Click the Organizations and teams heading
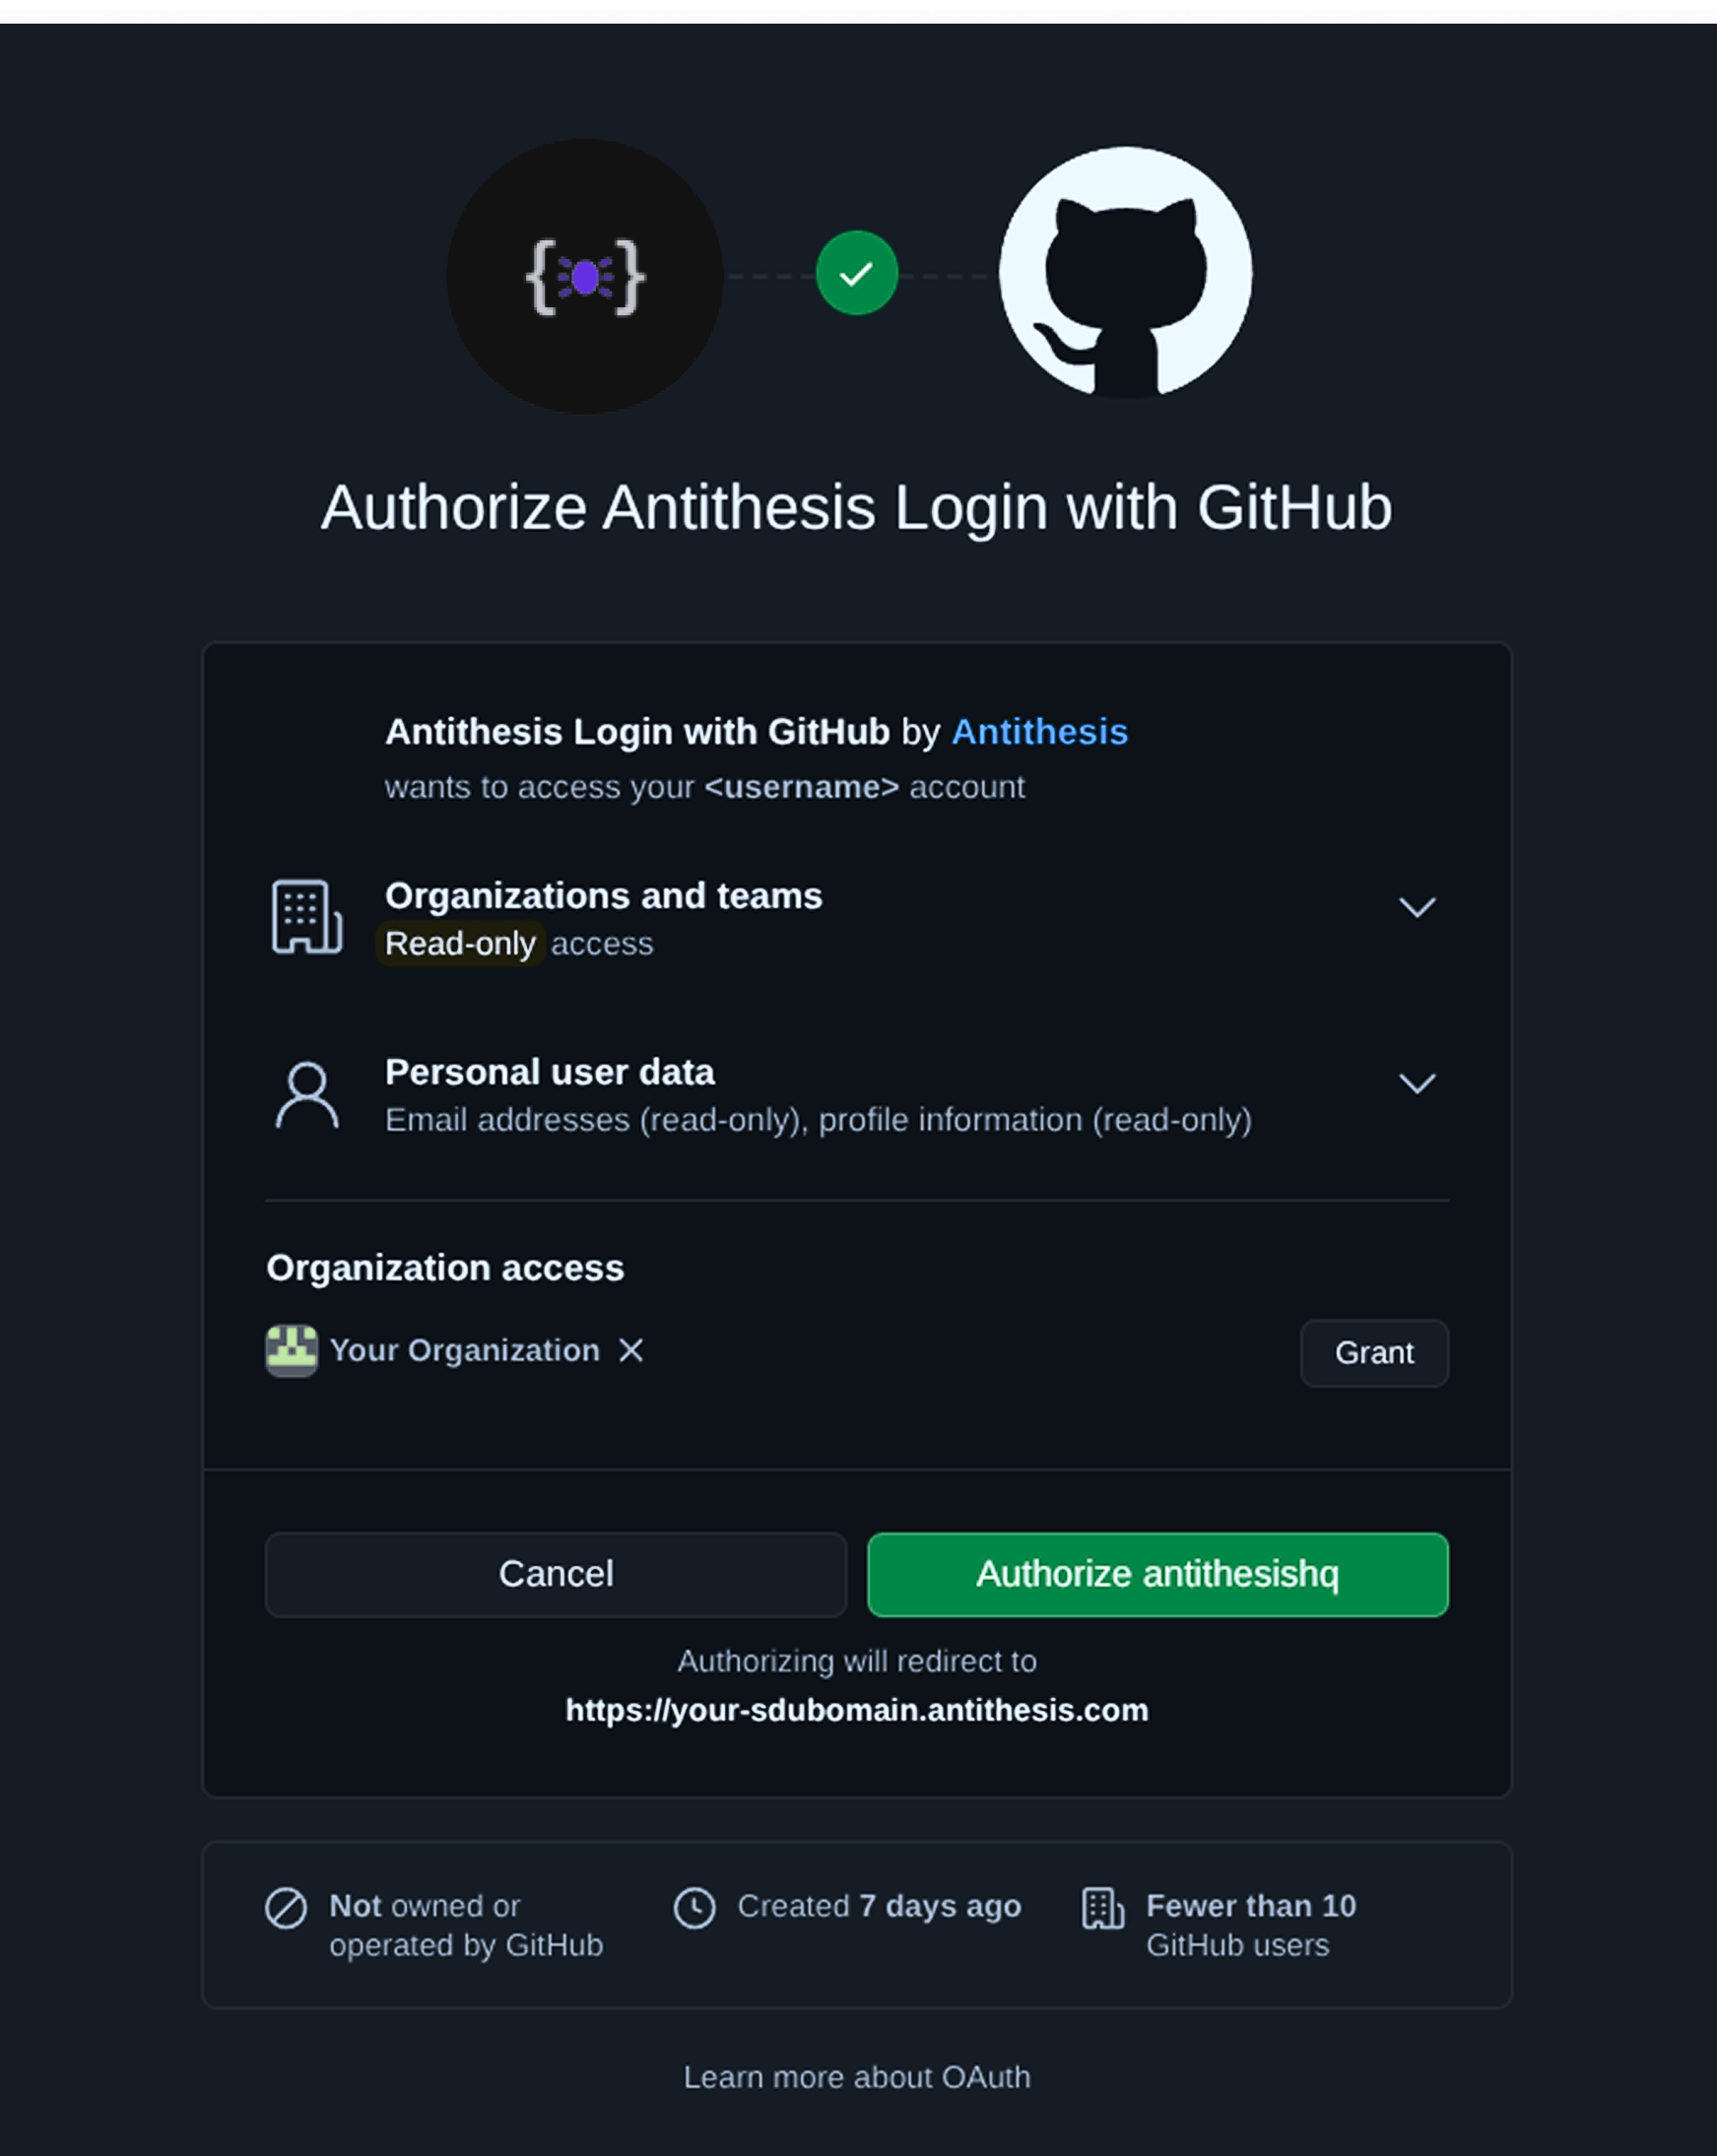Viewport: 1717px width, 2156px height. click(x=604, y=896)
